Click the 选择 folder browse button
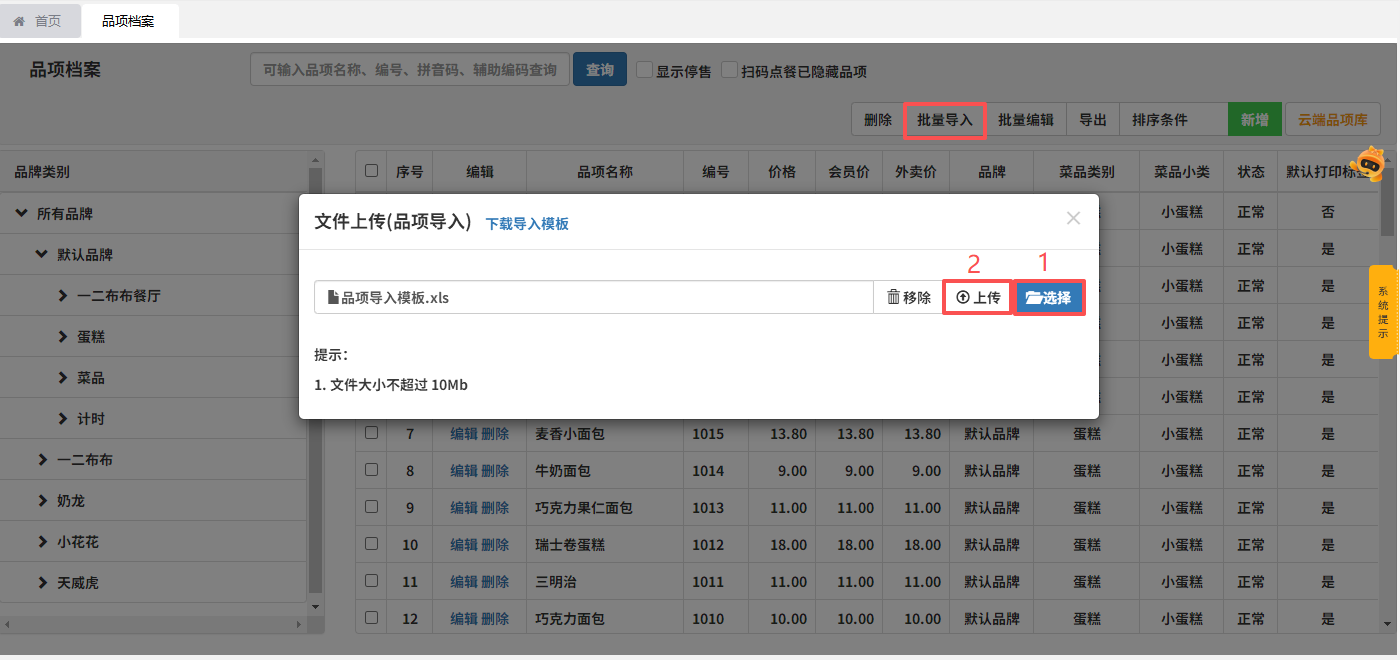This screenshot has height=660, width=1400. tap(1049, 297)
